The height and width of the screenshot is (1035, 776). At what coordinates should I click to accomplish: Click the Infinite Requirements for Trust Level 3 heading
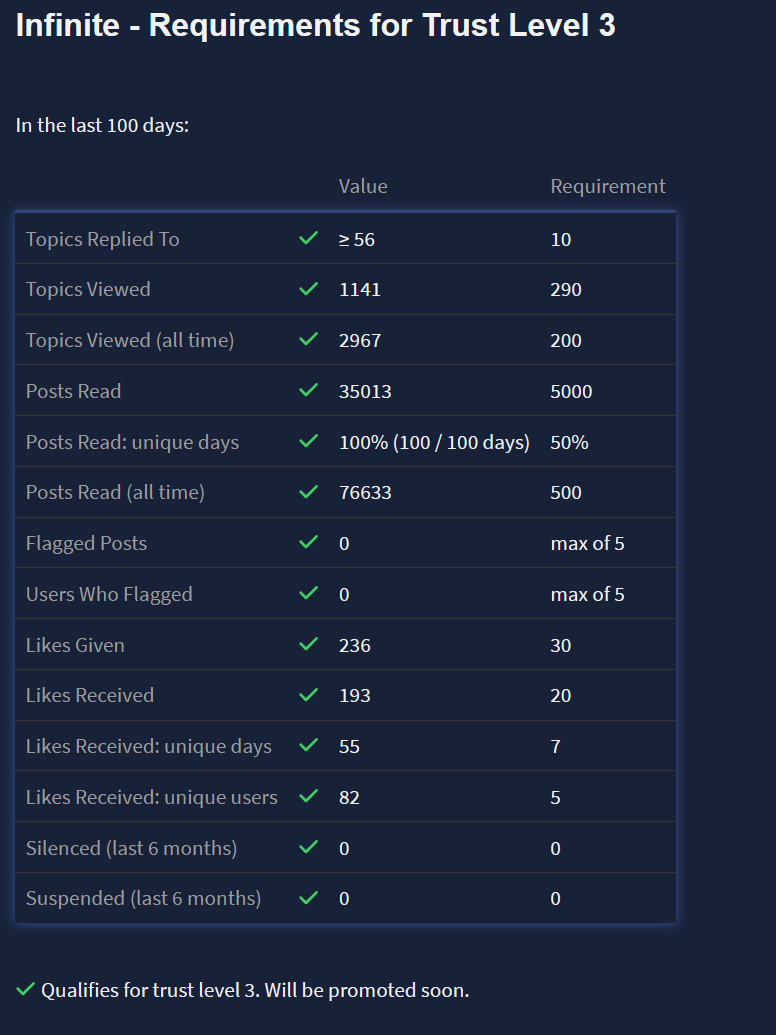tap(316, 25)
